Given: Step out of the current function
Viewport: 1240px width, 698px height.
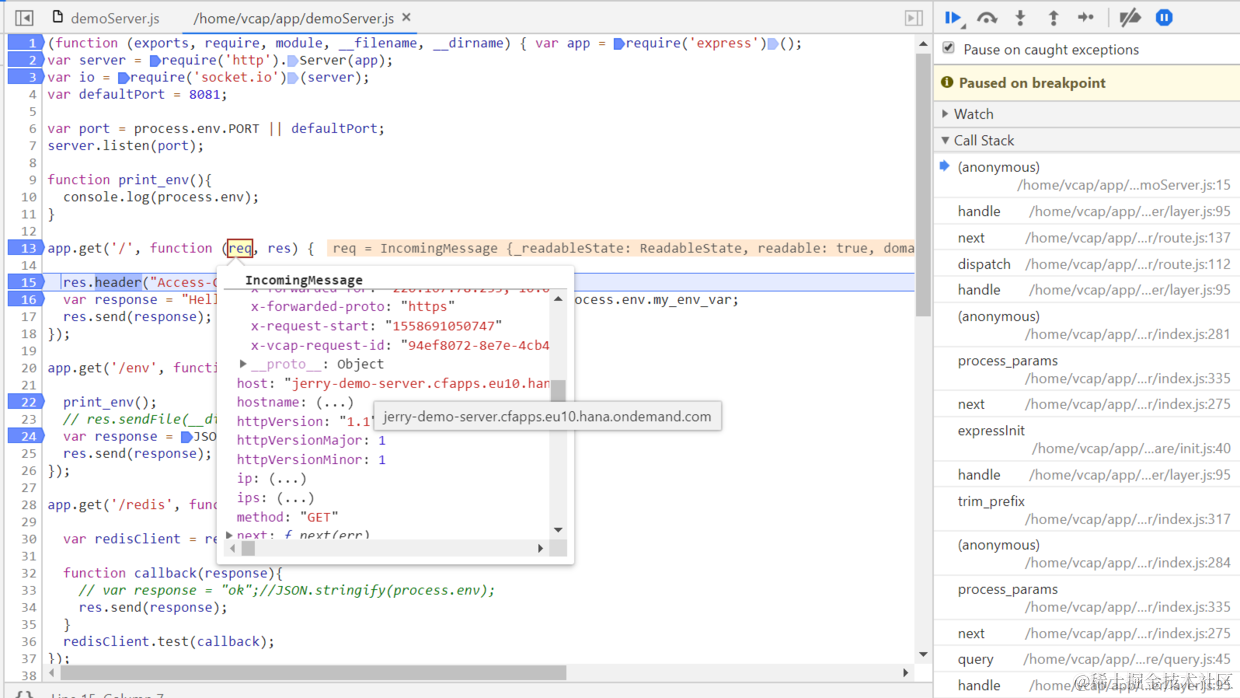Looking at the screenshot, I should tap(1053, 18).
